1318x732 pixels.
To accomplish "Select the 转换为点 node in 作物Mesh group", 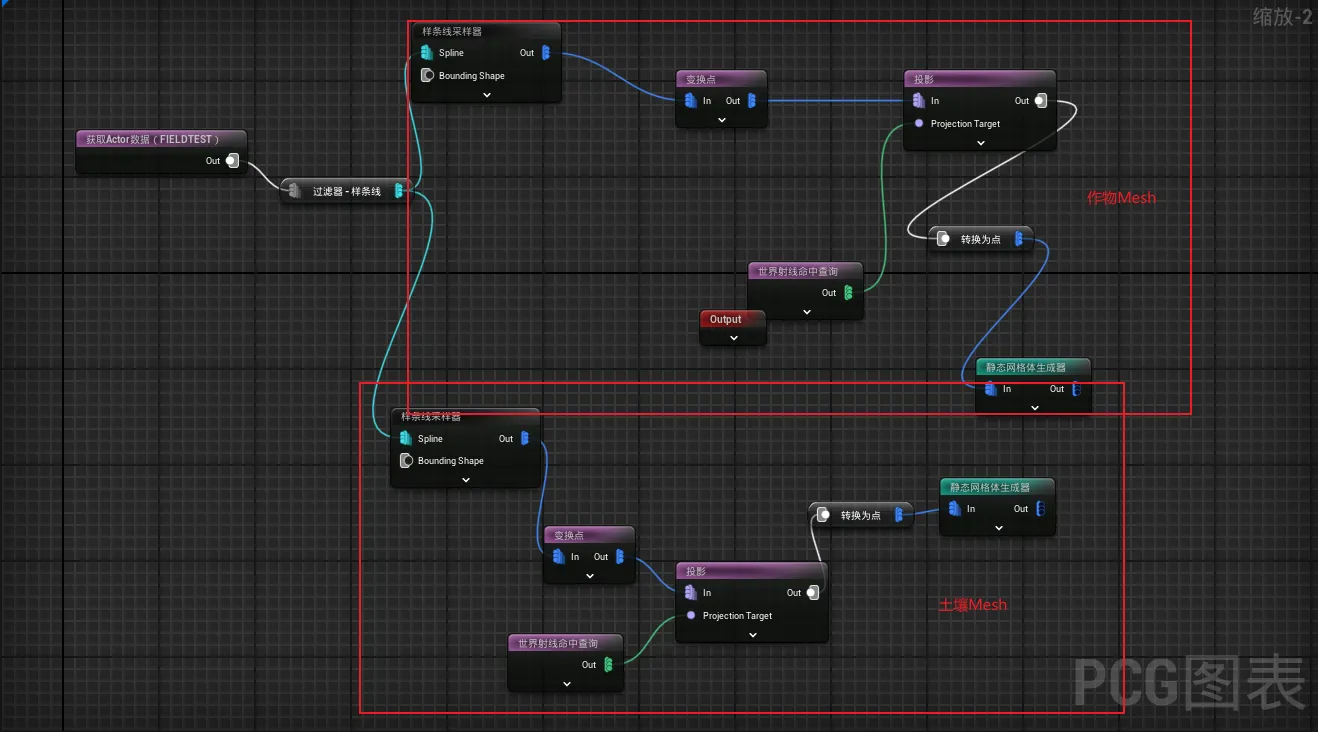I will click(980, 239).
